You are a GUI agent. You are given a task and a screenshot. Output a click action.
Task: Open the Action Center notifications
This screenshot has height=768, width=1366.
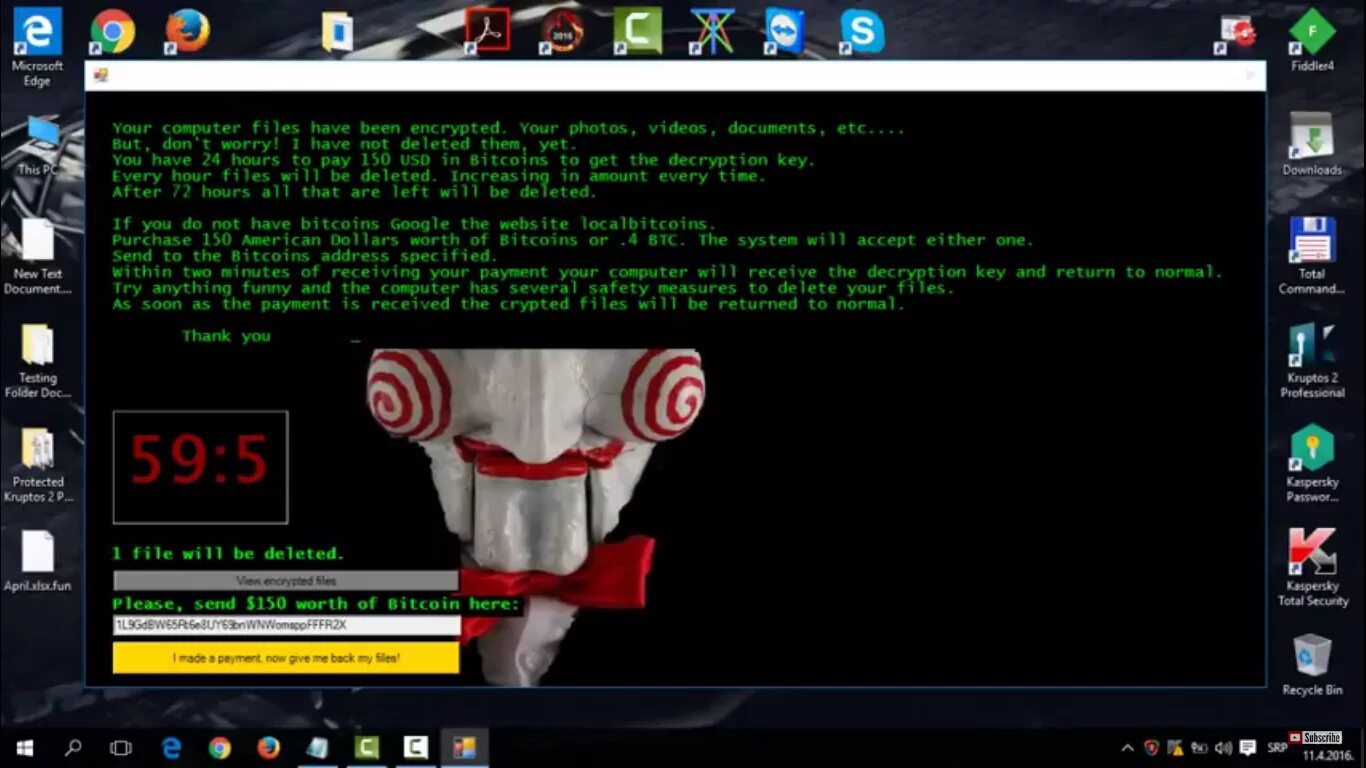pos(1248,748)
